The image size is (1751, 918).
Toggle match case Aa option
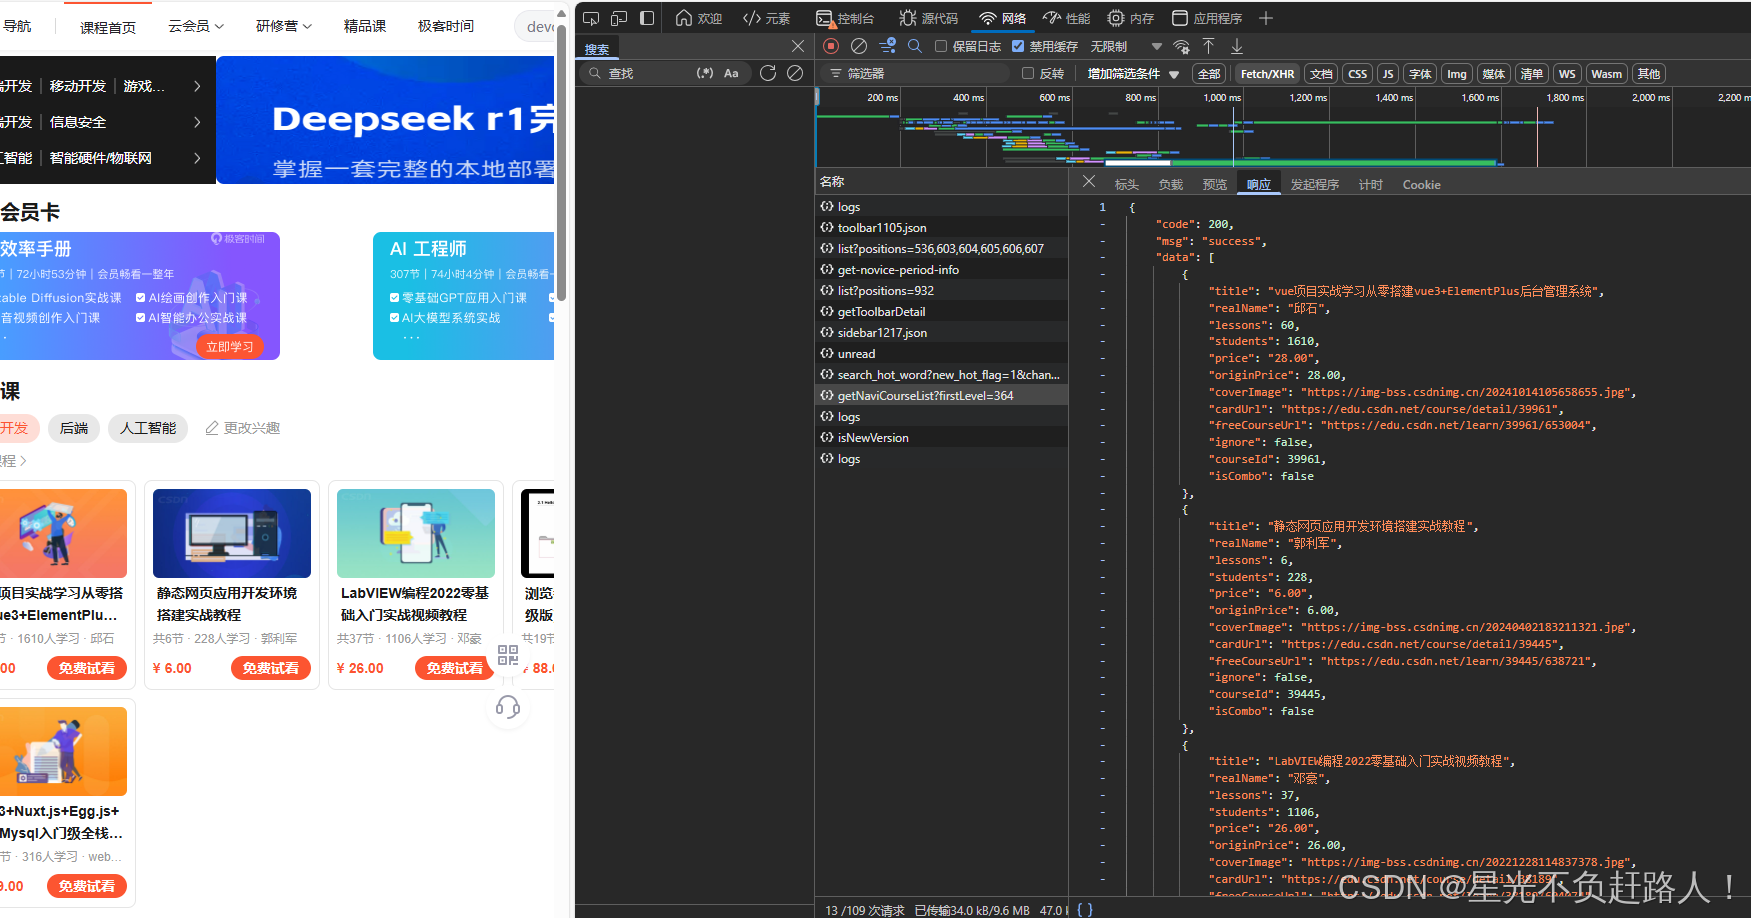point(731,73)
